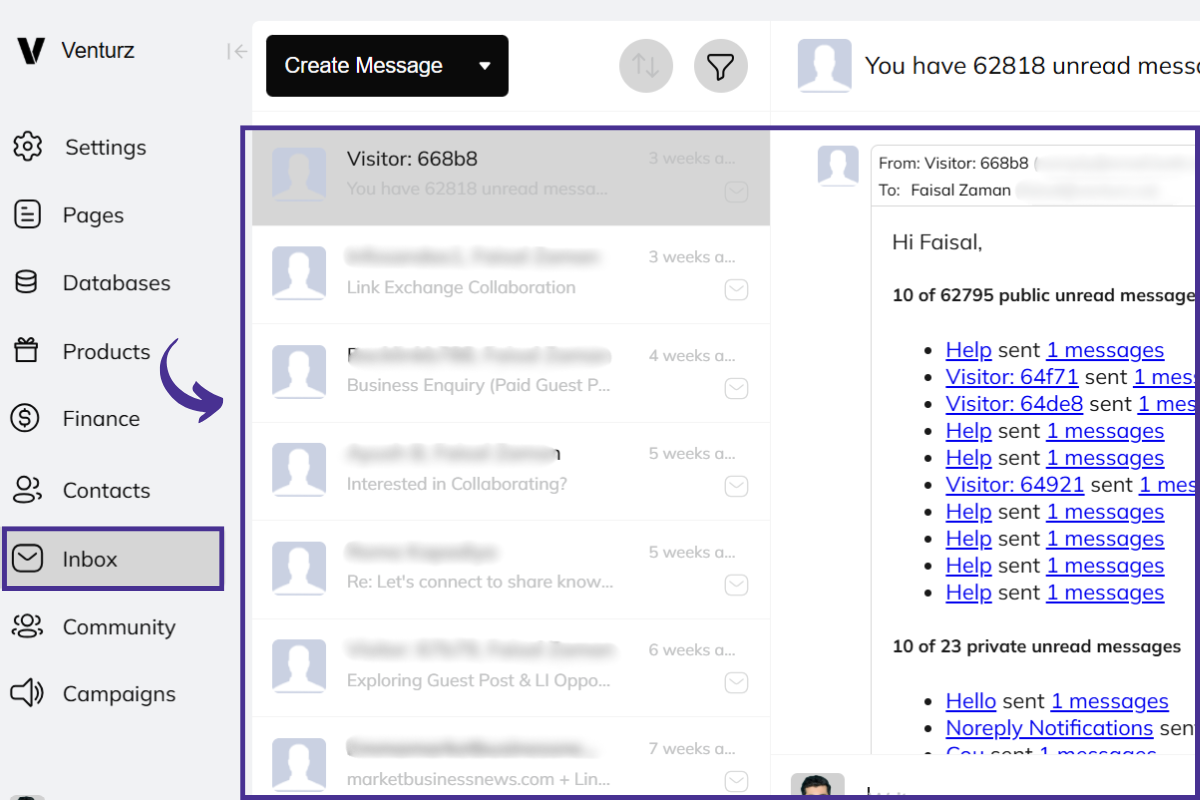Click the Venturz logo icon
Viewport: 1200px width, 800px height.
point(32,50)
